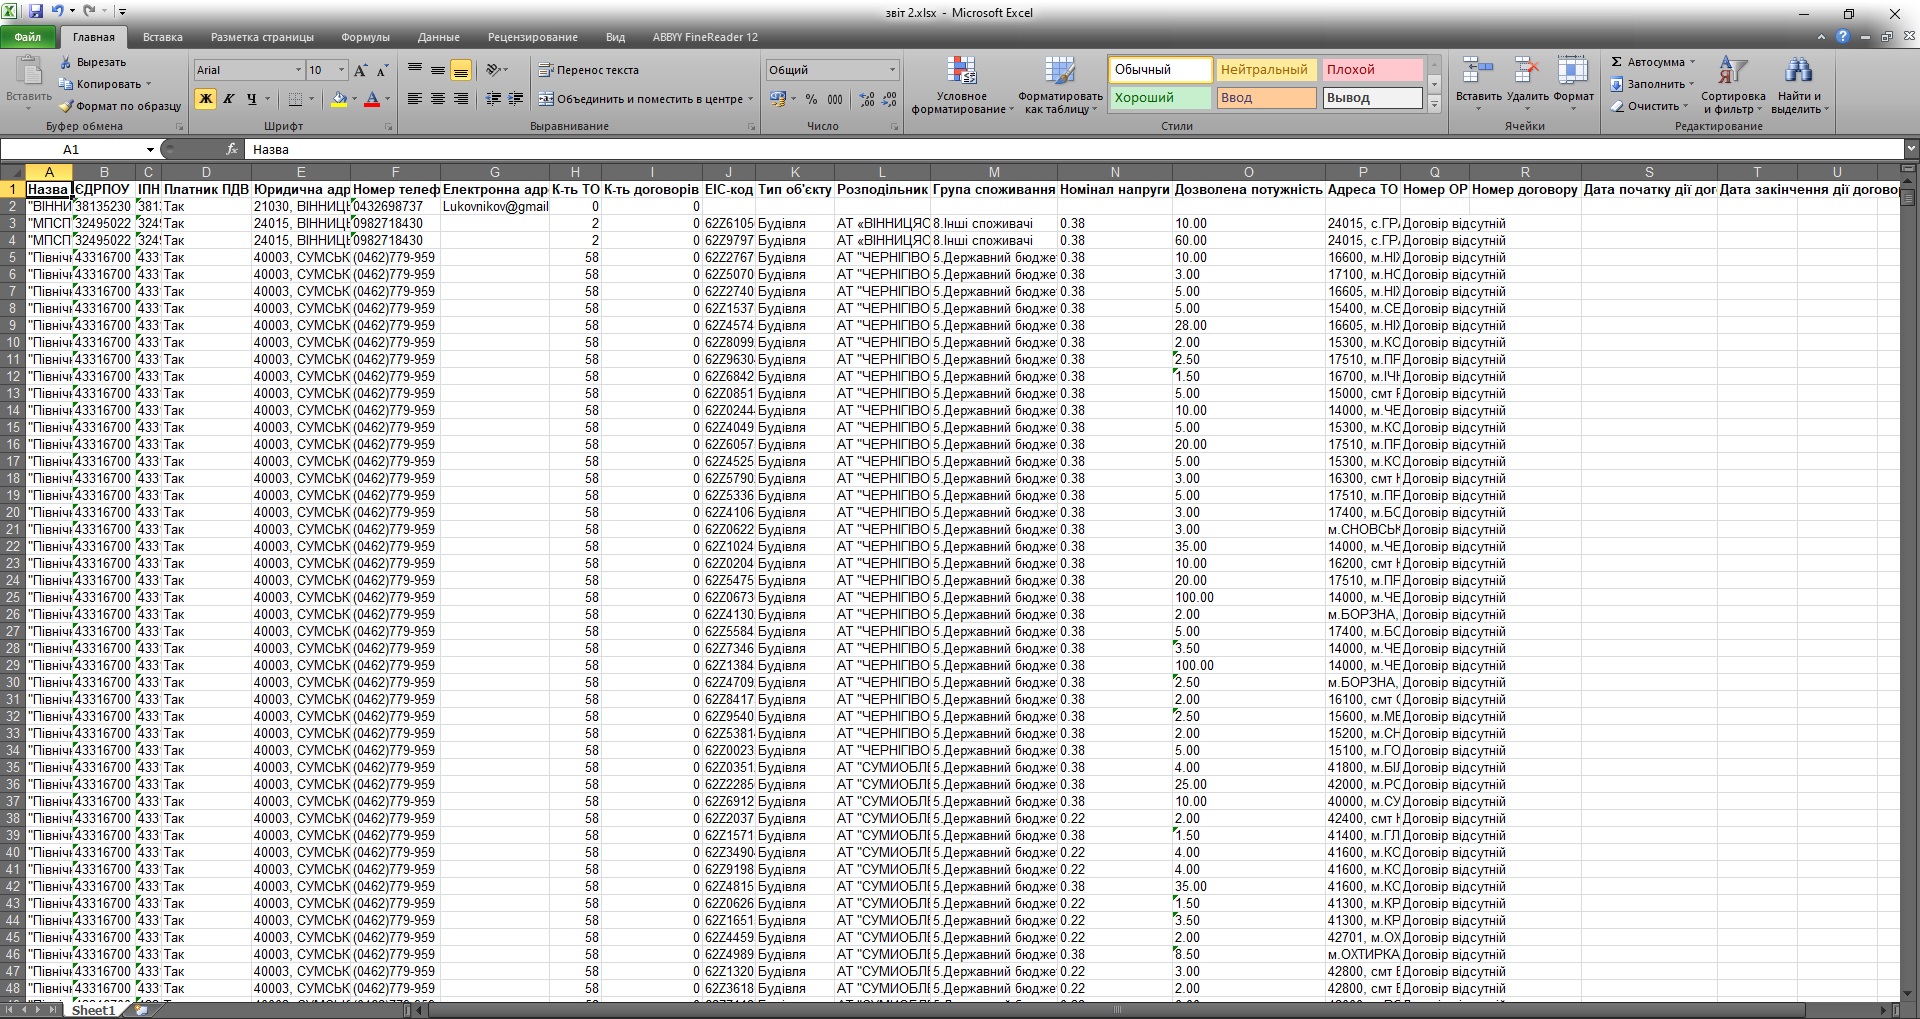This screenshot has width=1920, height=1019.
Task: Open the Name Box dropdown arrow
Action: click(150, 150)
